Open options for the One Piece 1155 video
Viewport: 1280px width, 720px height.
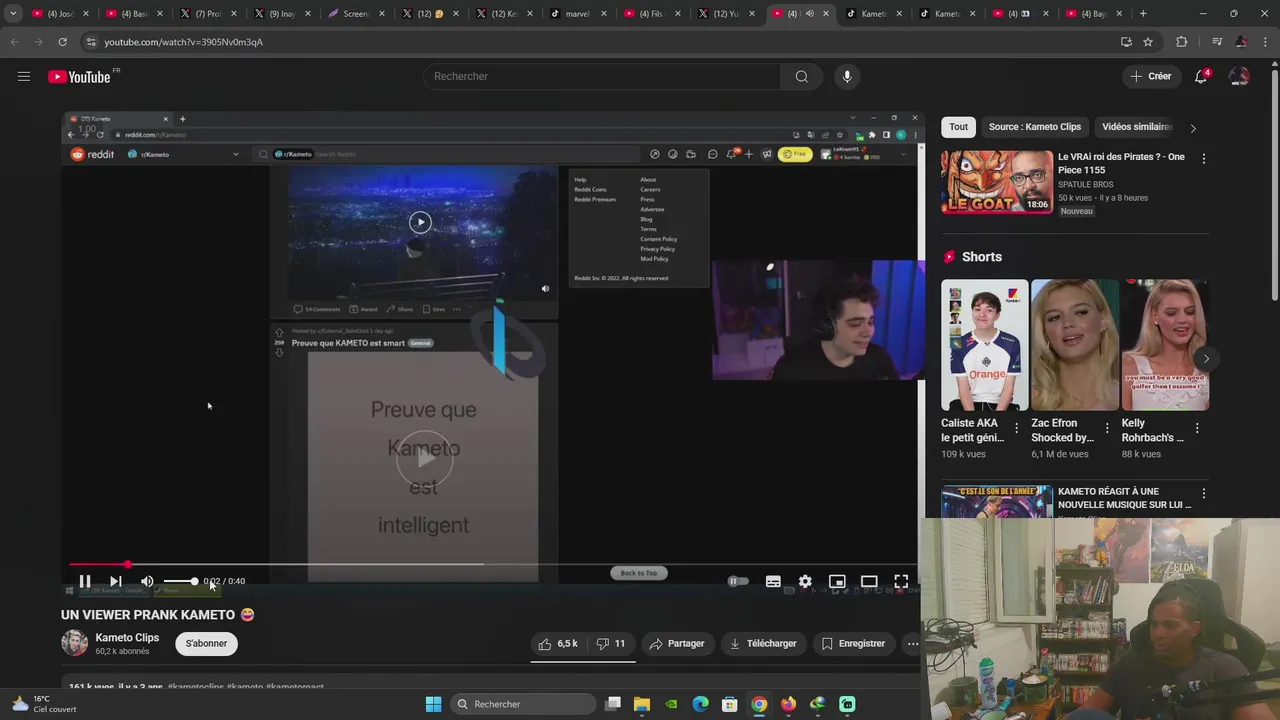click(1203, 159)
